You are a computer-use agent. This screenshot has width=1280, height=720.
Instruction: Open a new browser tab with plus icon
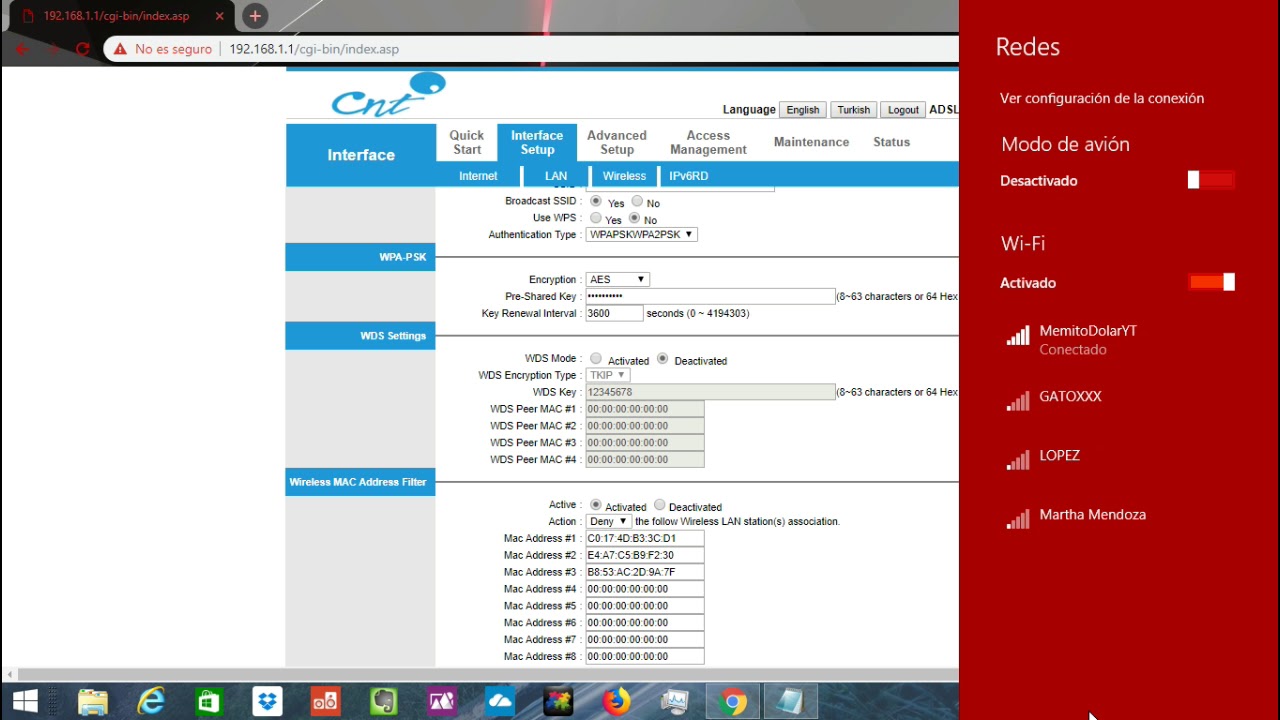click(x=255, y=16)
